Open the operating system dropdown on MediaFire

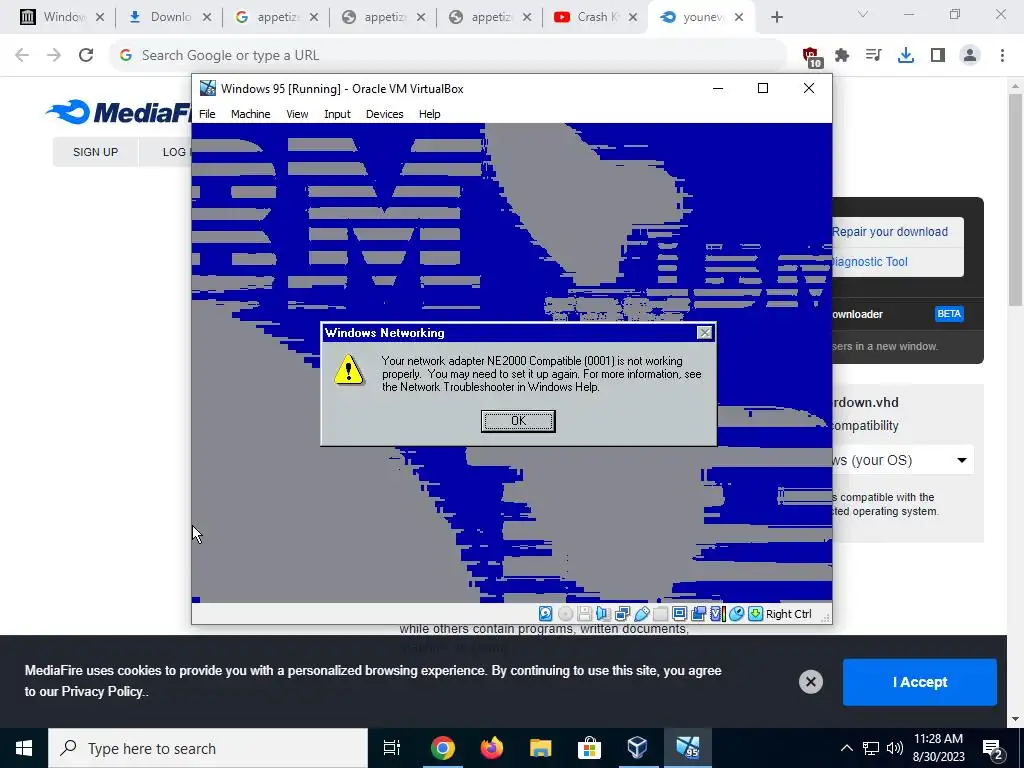903,460
